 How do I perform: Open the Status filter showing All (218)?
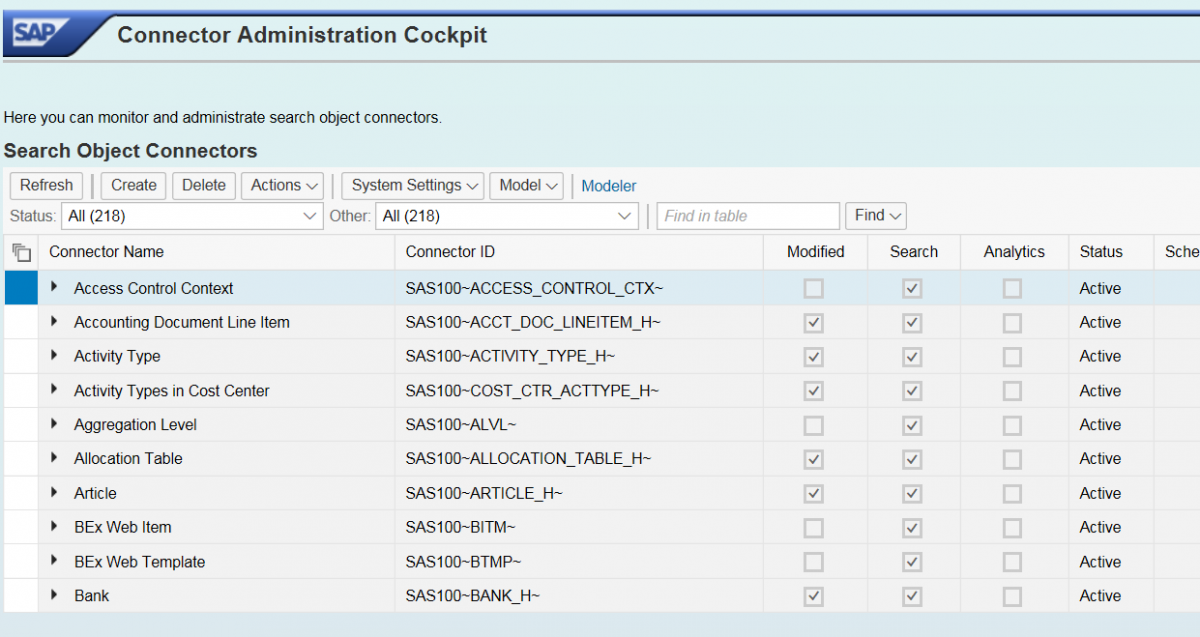click(192, 215)
